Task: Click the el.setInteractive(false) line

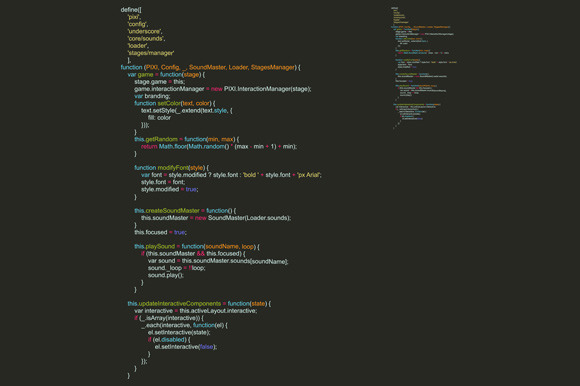Action: (186, 347)
